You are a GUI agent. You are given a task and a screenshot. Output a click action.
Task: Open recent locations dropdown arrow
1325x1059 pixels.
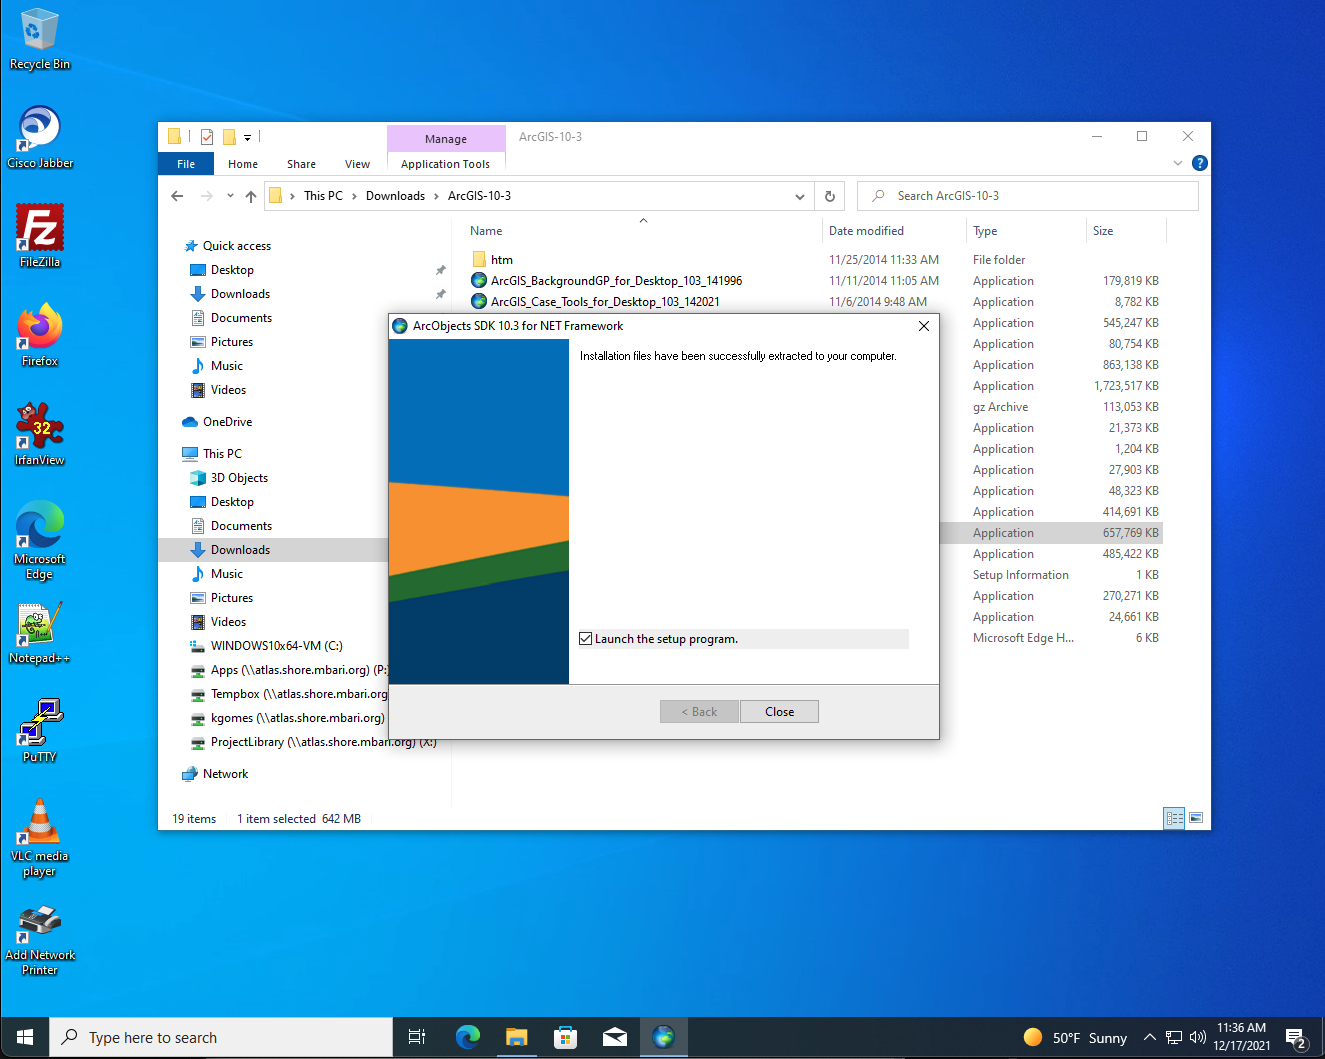pyautogui.click(x=230, y=196)
